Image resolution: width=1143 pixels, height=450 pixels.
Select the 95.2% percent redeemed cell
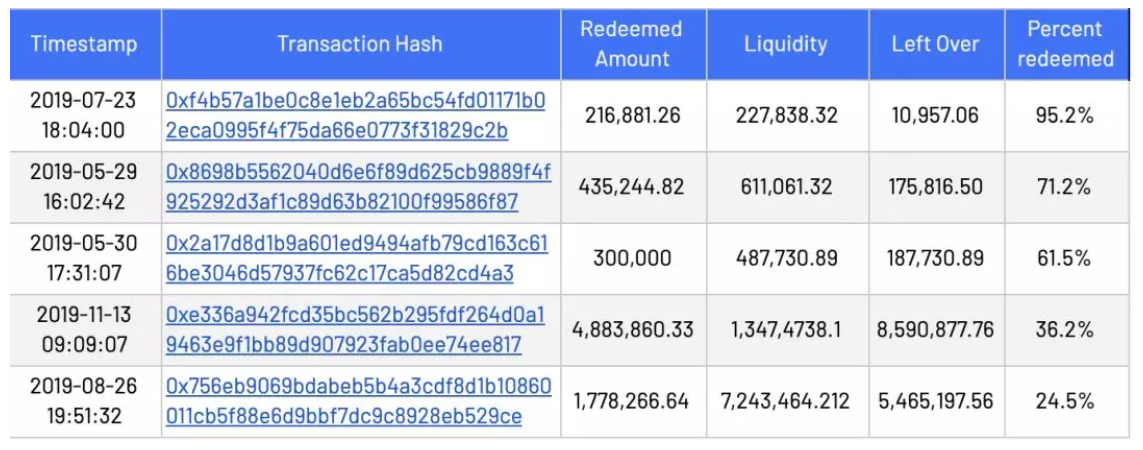pyautogui.click(x=1065, y=116)
